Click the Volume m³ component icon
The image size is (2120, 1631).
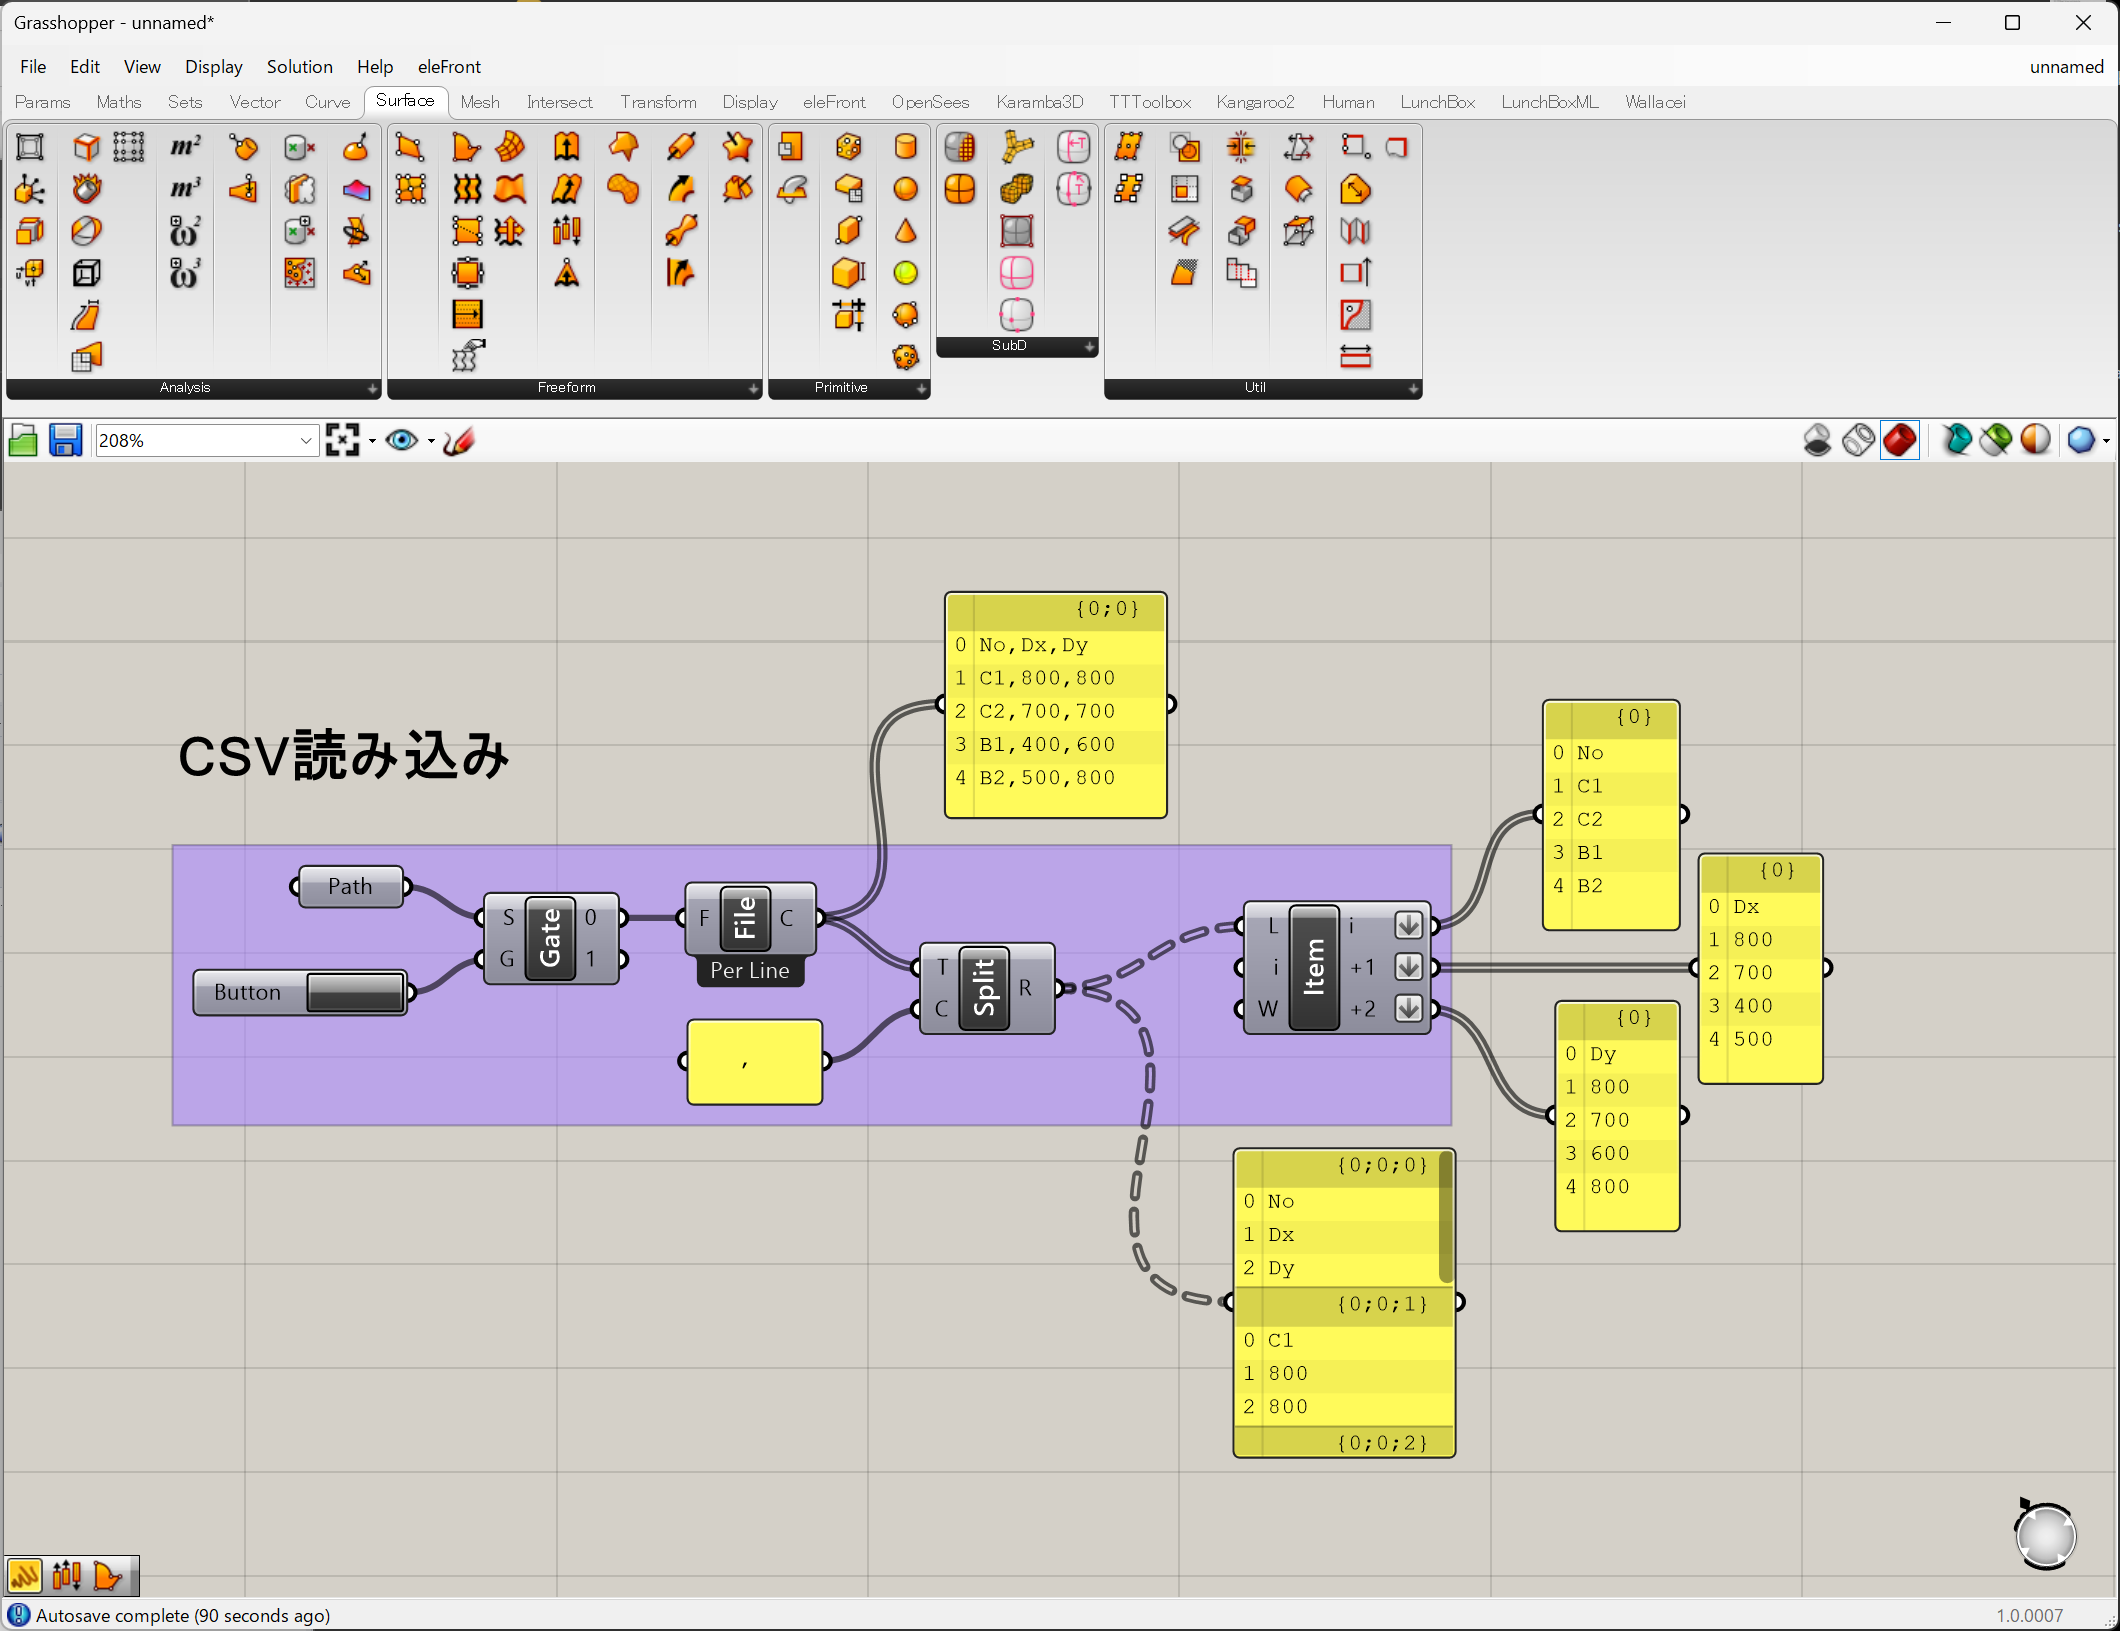(x=185, y=189)
